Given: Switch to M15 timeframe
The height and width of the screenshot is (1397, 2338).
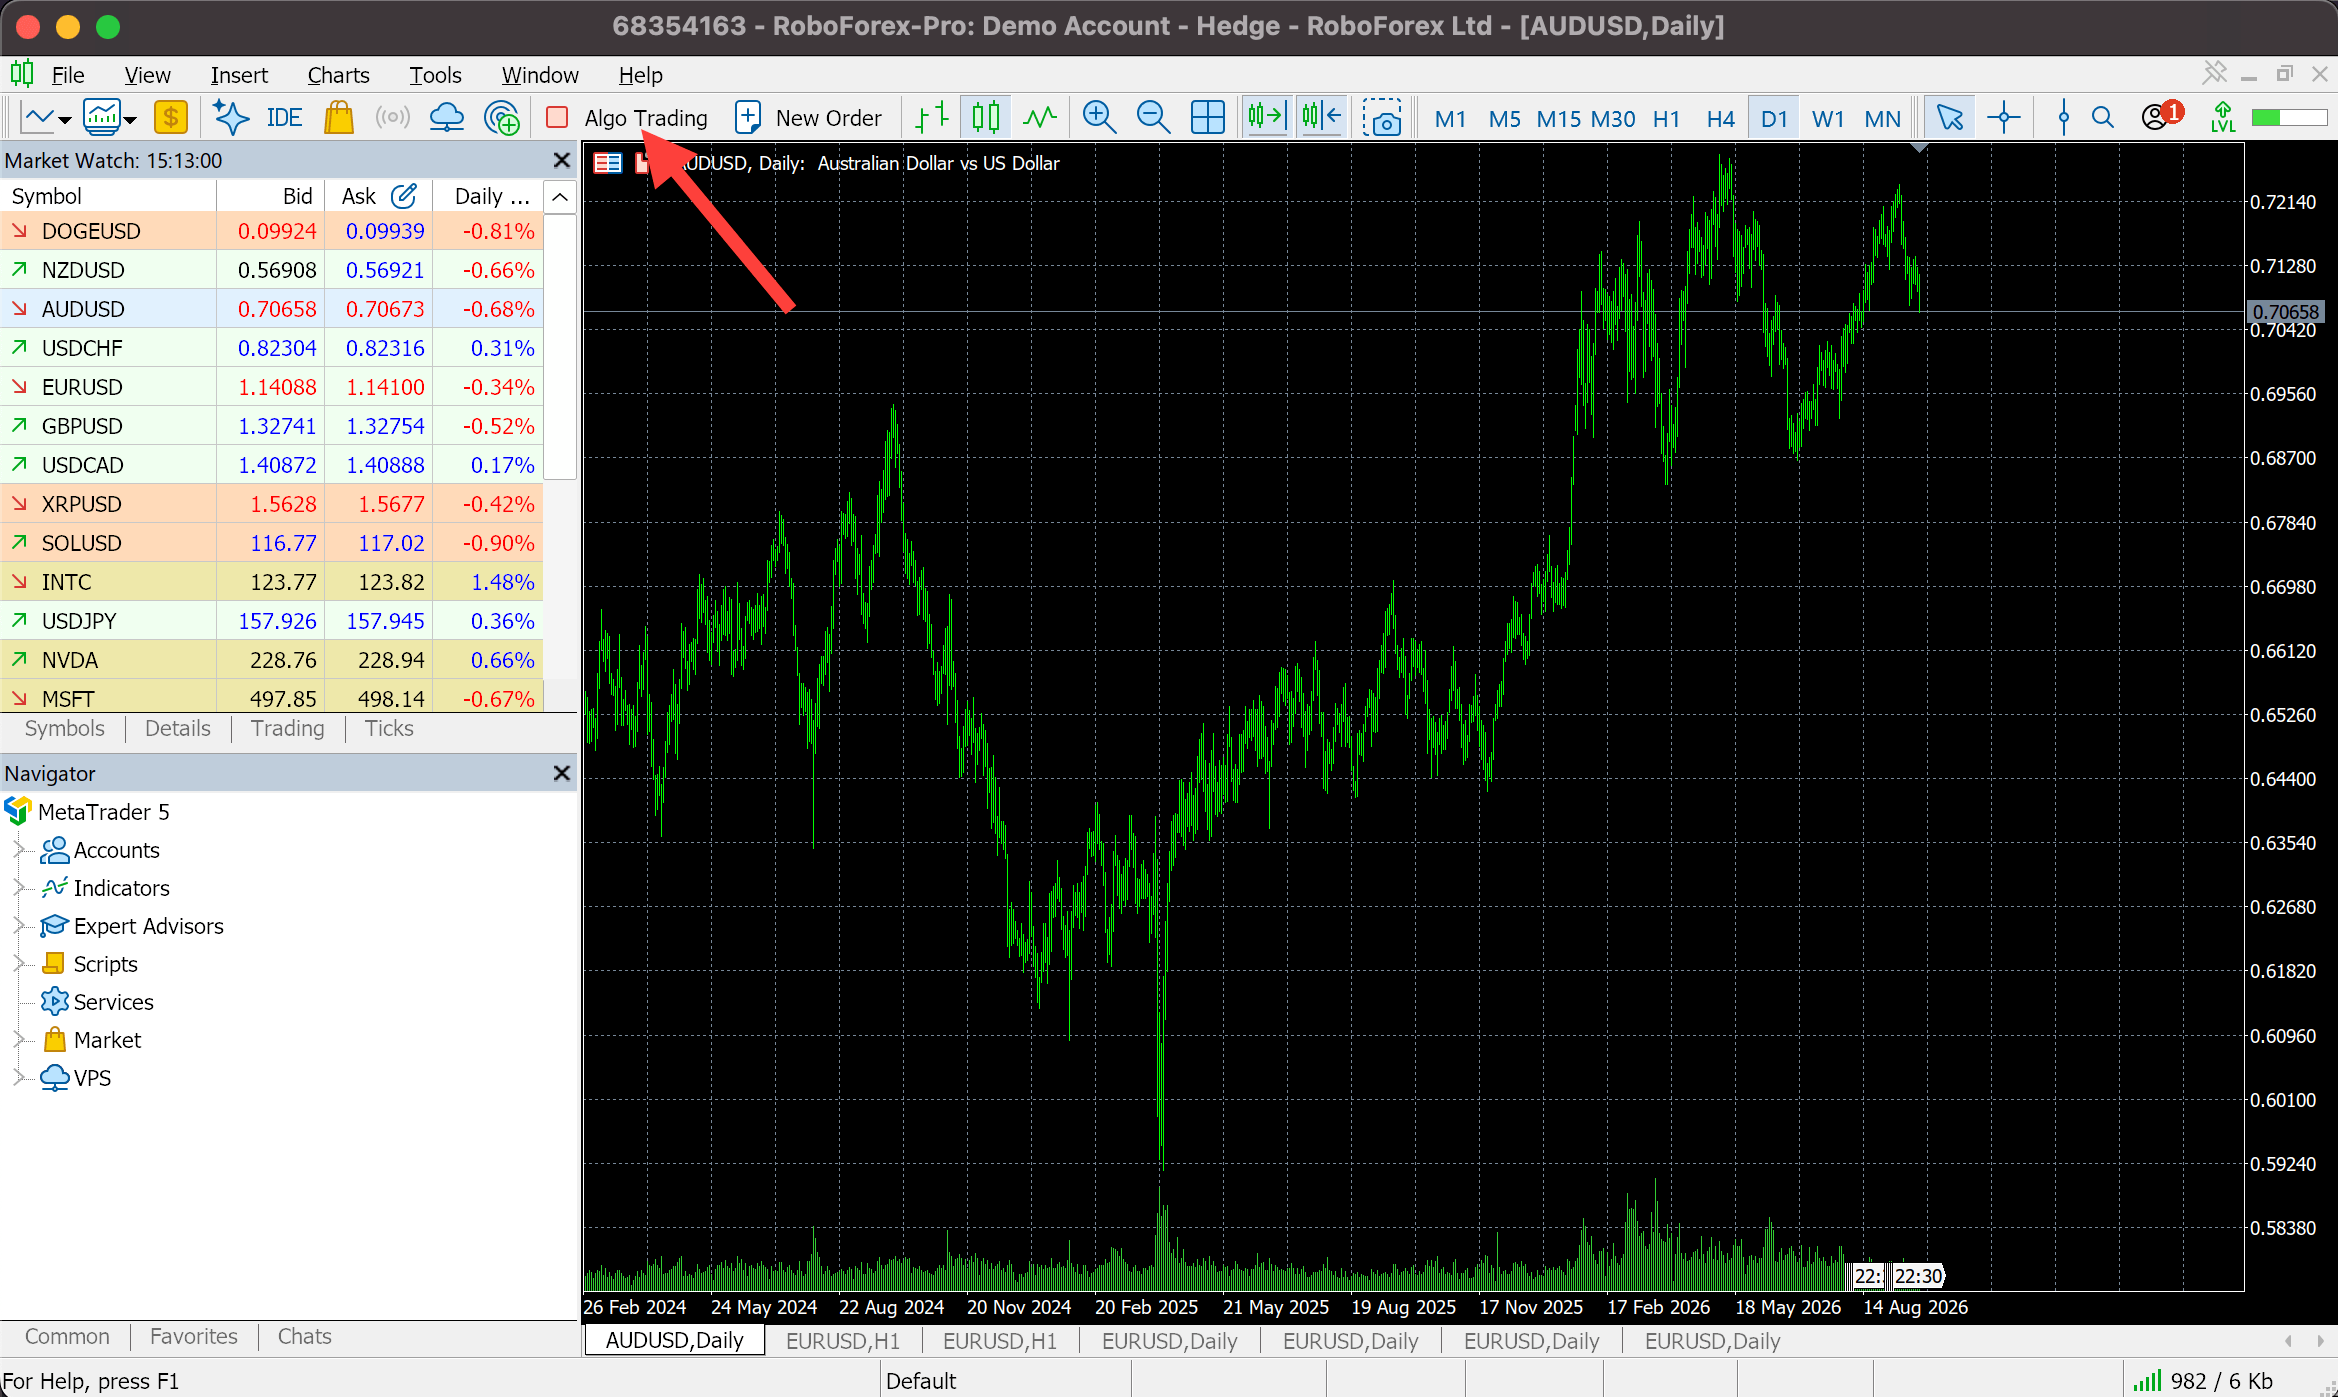Looking at the screenshot, I should (x=1558, y=119).
